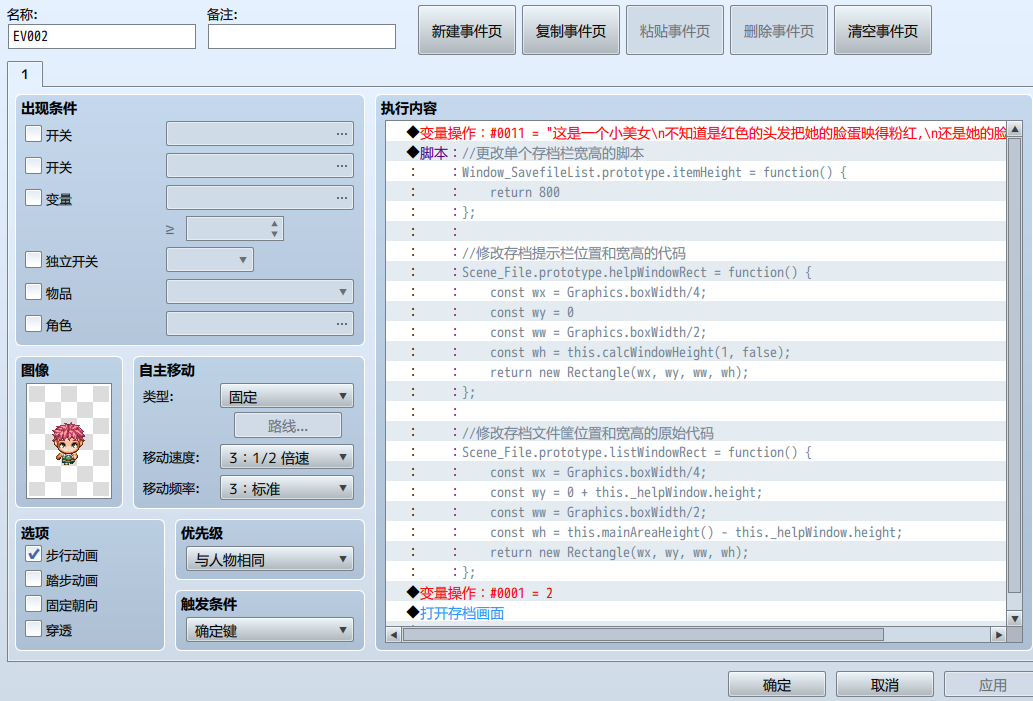The width and height of the screenshot is (1033, 701).
Task: Click the horizontal scroll-left arrow
Action: tap(394, 635)
